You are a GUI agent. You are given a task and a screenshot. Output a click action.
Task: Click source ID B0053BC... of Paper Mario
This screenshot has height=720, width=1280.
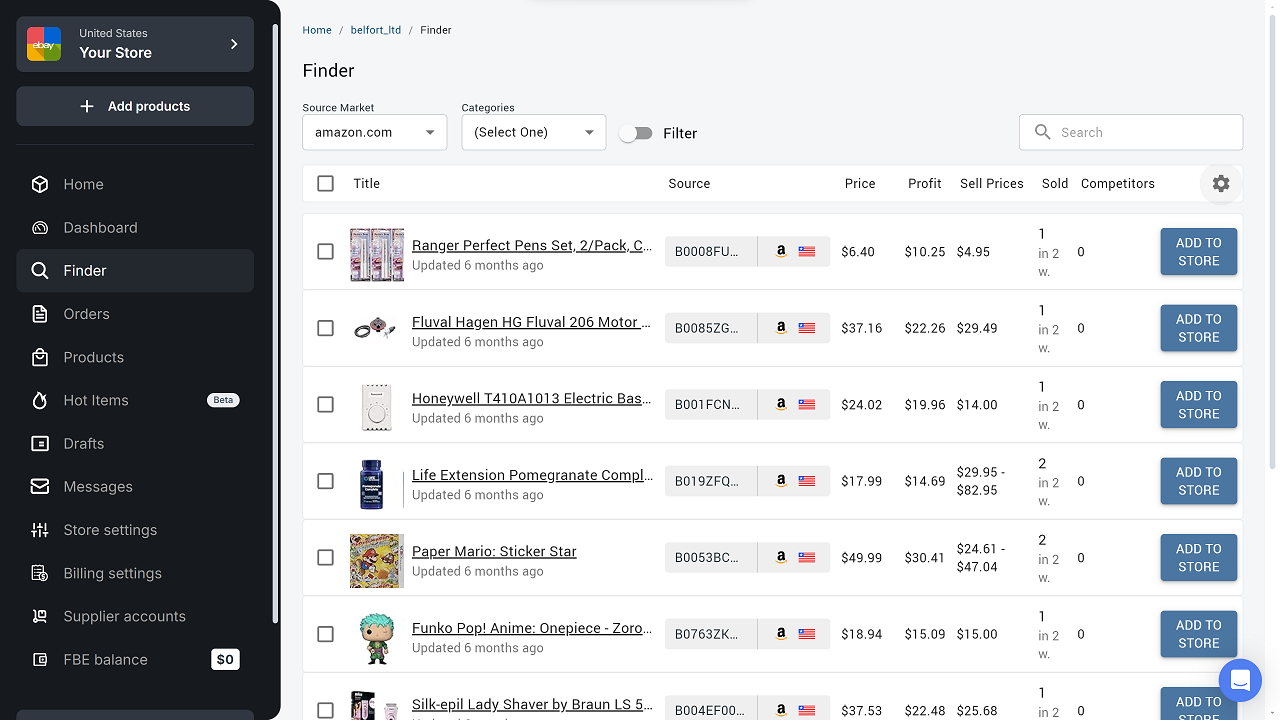tap(711, 558)
